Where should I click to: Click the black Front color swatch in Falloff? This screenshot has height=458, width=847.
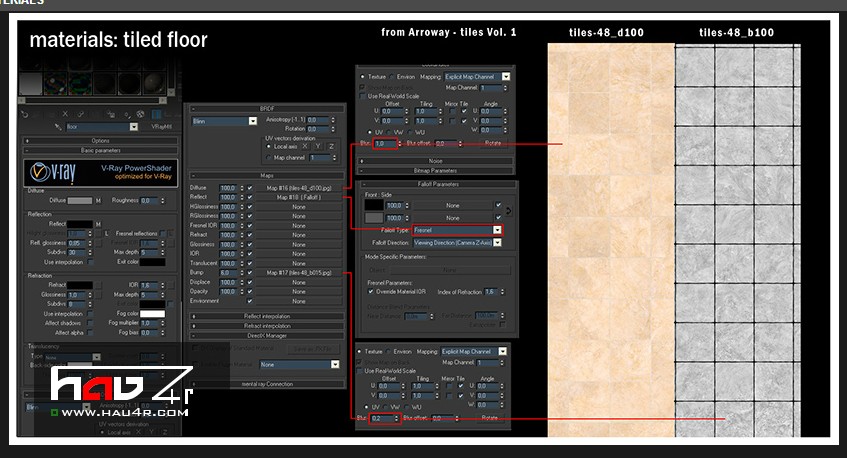tap(374, 205)
